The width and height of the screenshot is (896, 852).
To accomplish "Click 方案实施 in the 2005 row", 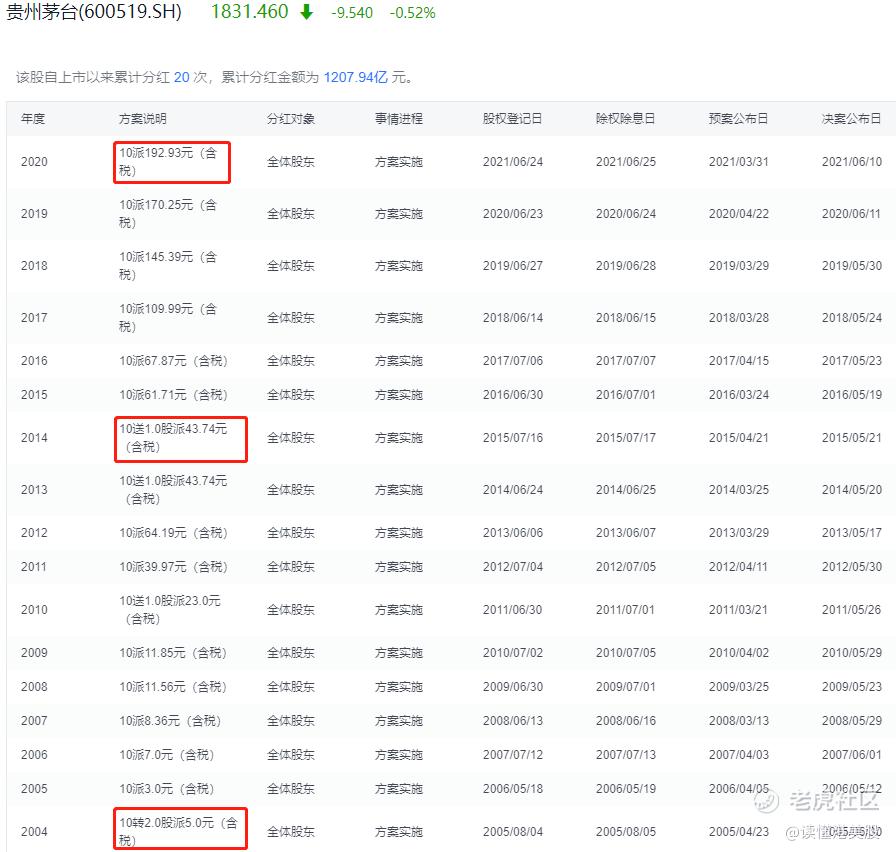I will coord(399,789).
